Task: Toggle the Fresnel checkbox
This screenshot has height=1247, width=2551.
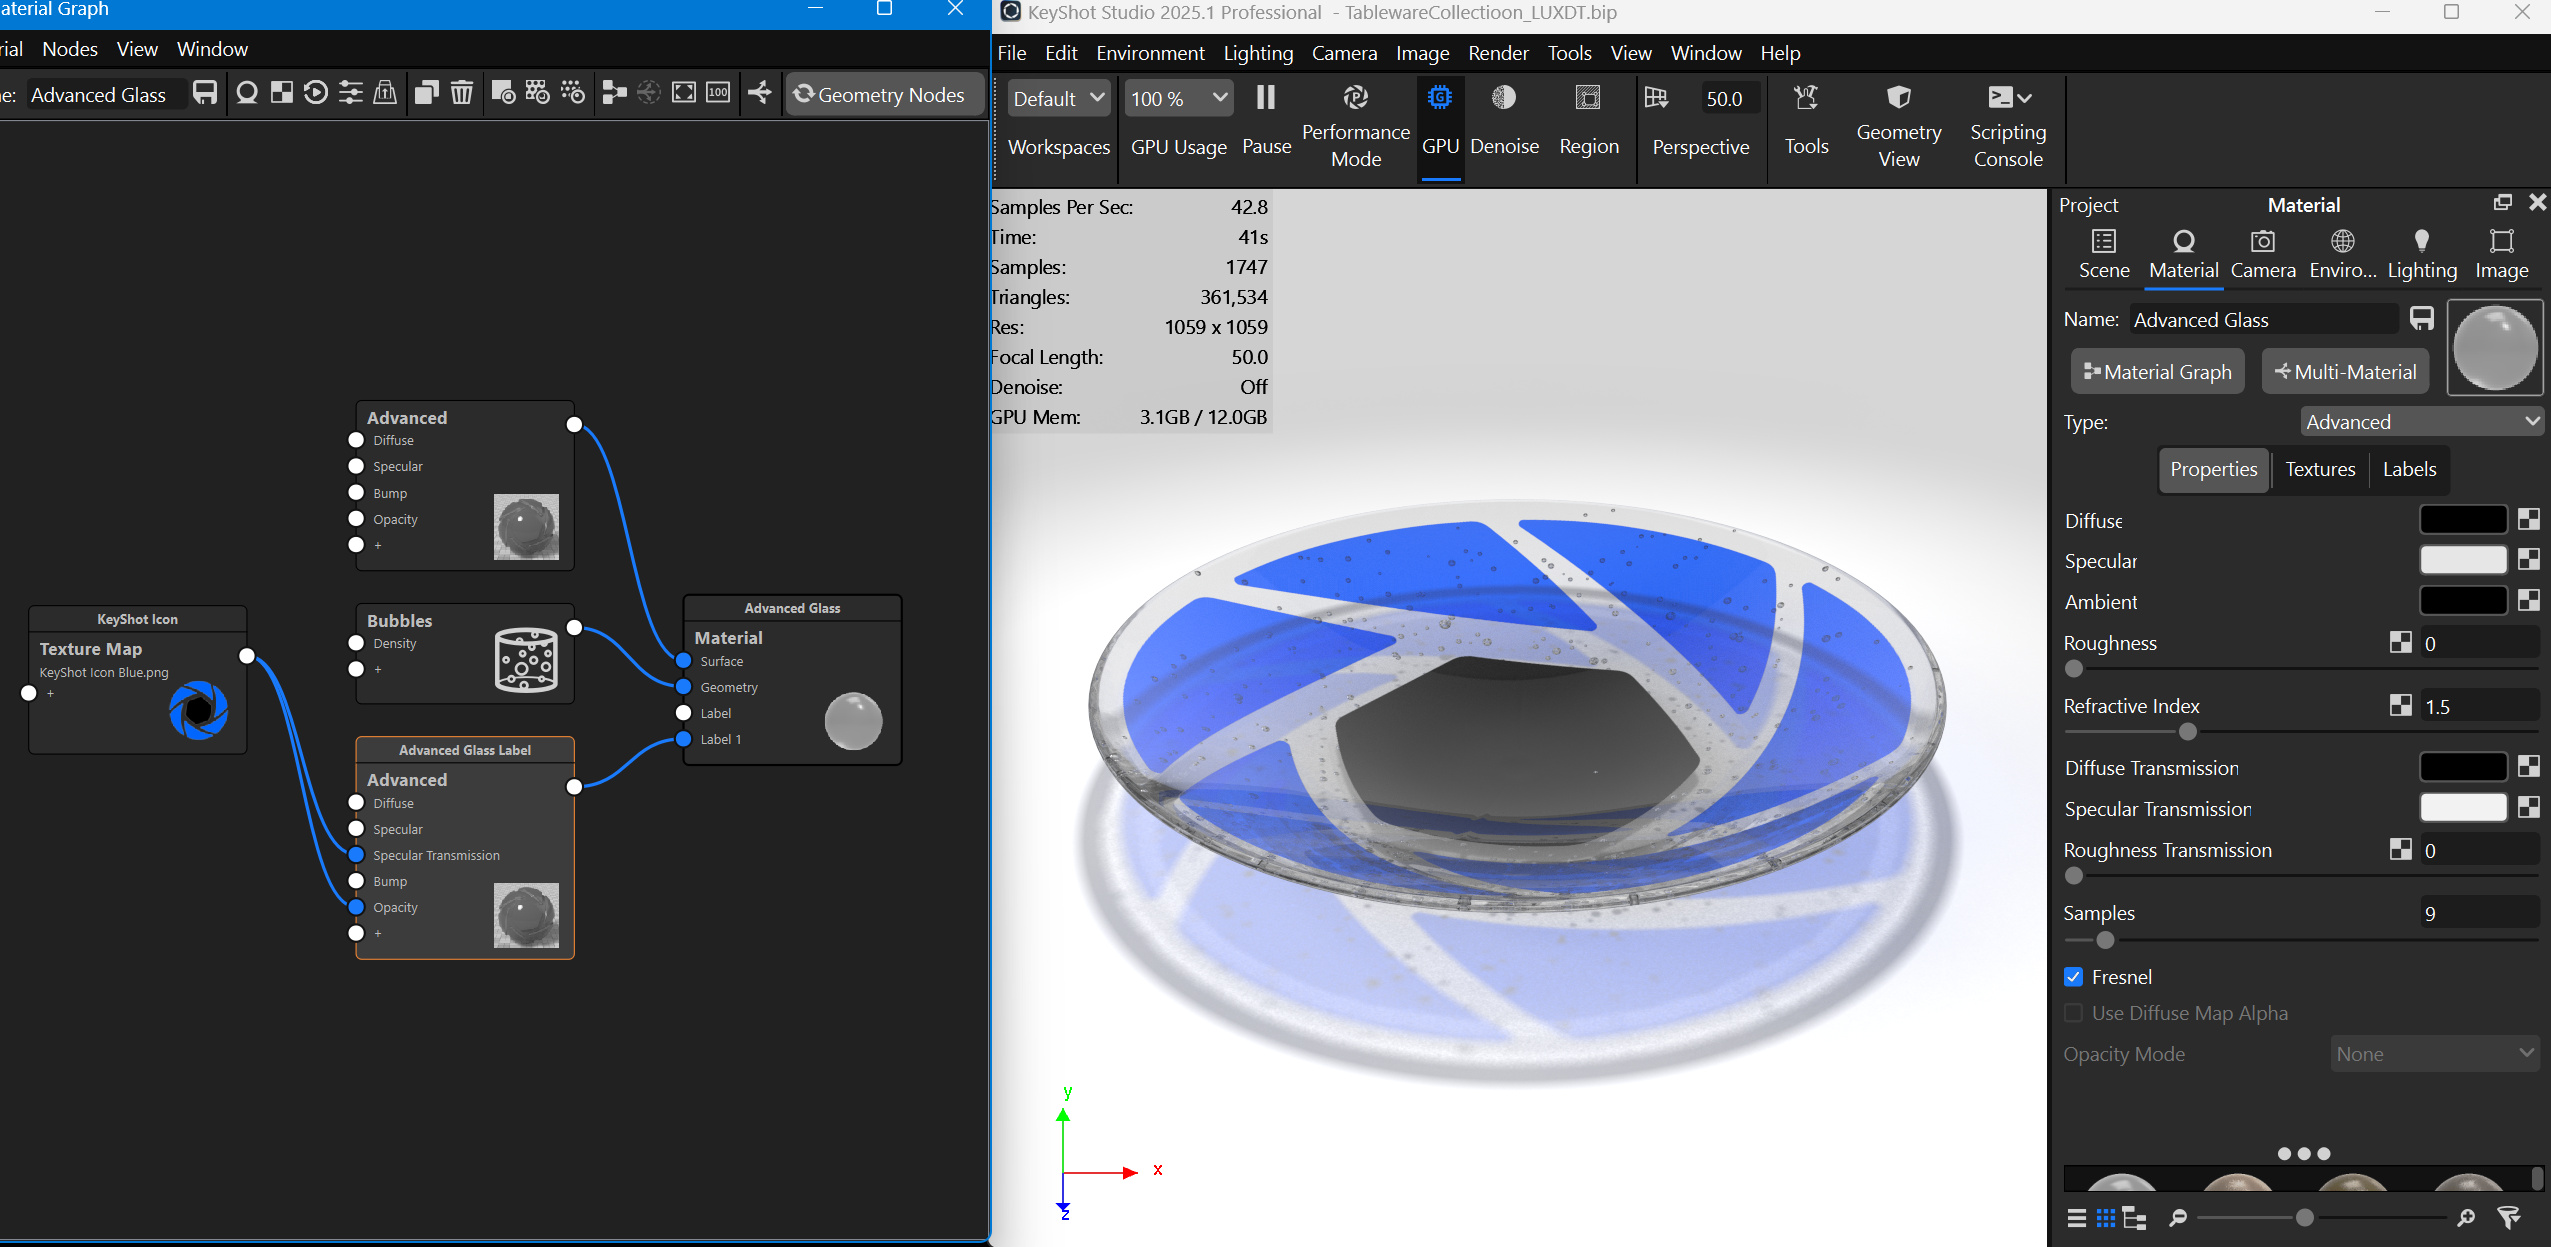Action: point(2074,977)
